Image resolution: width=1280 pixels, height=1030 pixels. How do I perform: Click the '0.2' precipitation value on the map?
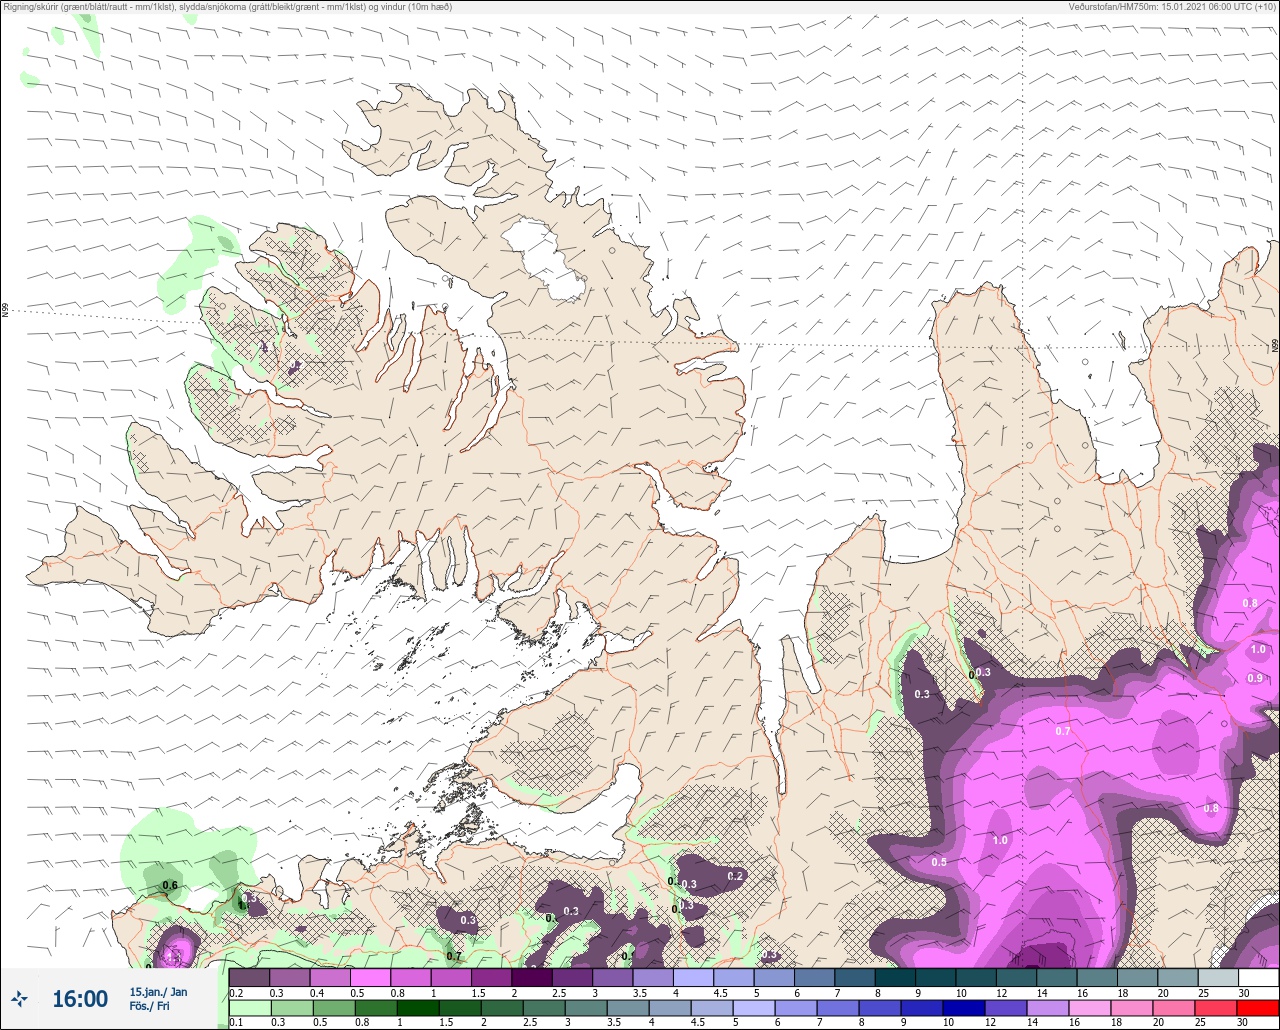click(736, 876)
